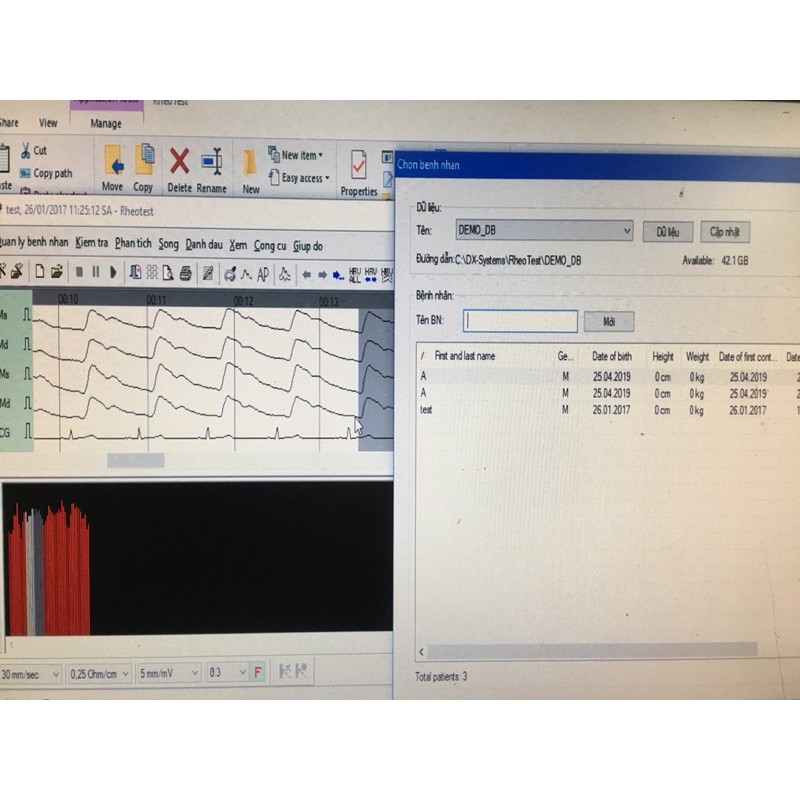
Task: Open the 0.3 value dropdown
Action: tap(228, 673)
